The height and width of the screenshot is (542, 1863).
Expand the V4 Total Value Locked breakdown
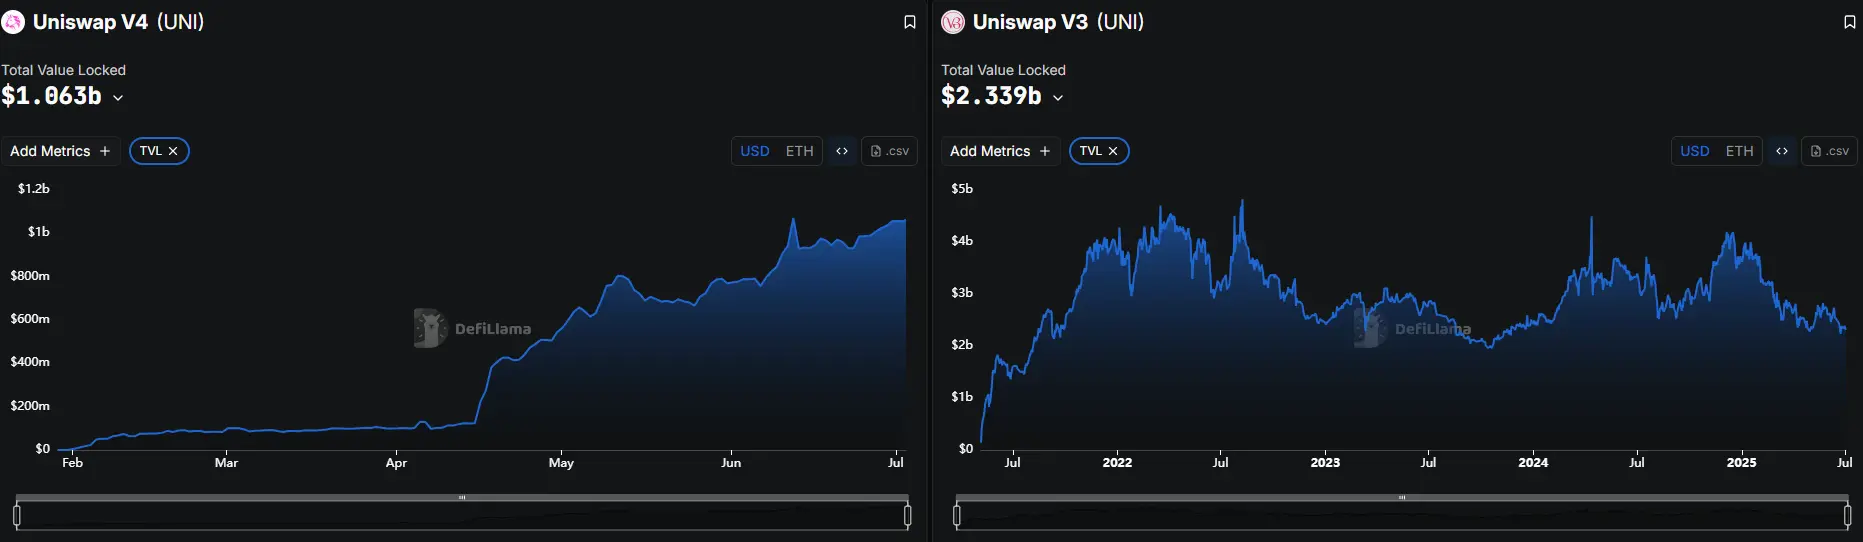118,98
